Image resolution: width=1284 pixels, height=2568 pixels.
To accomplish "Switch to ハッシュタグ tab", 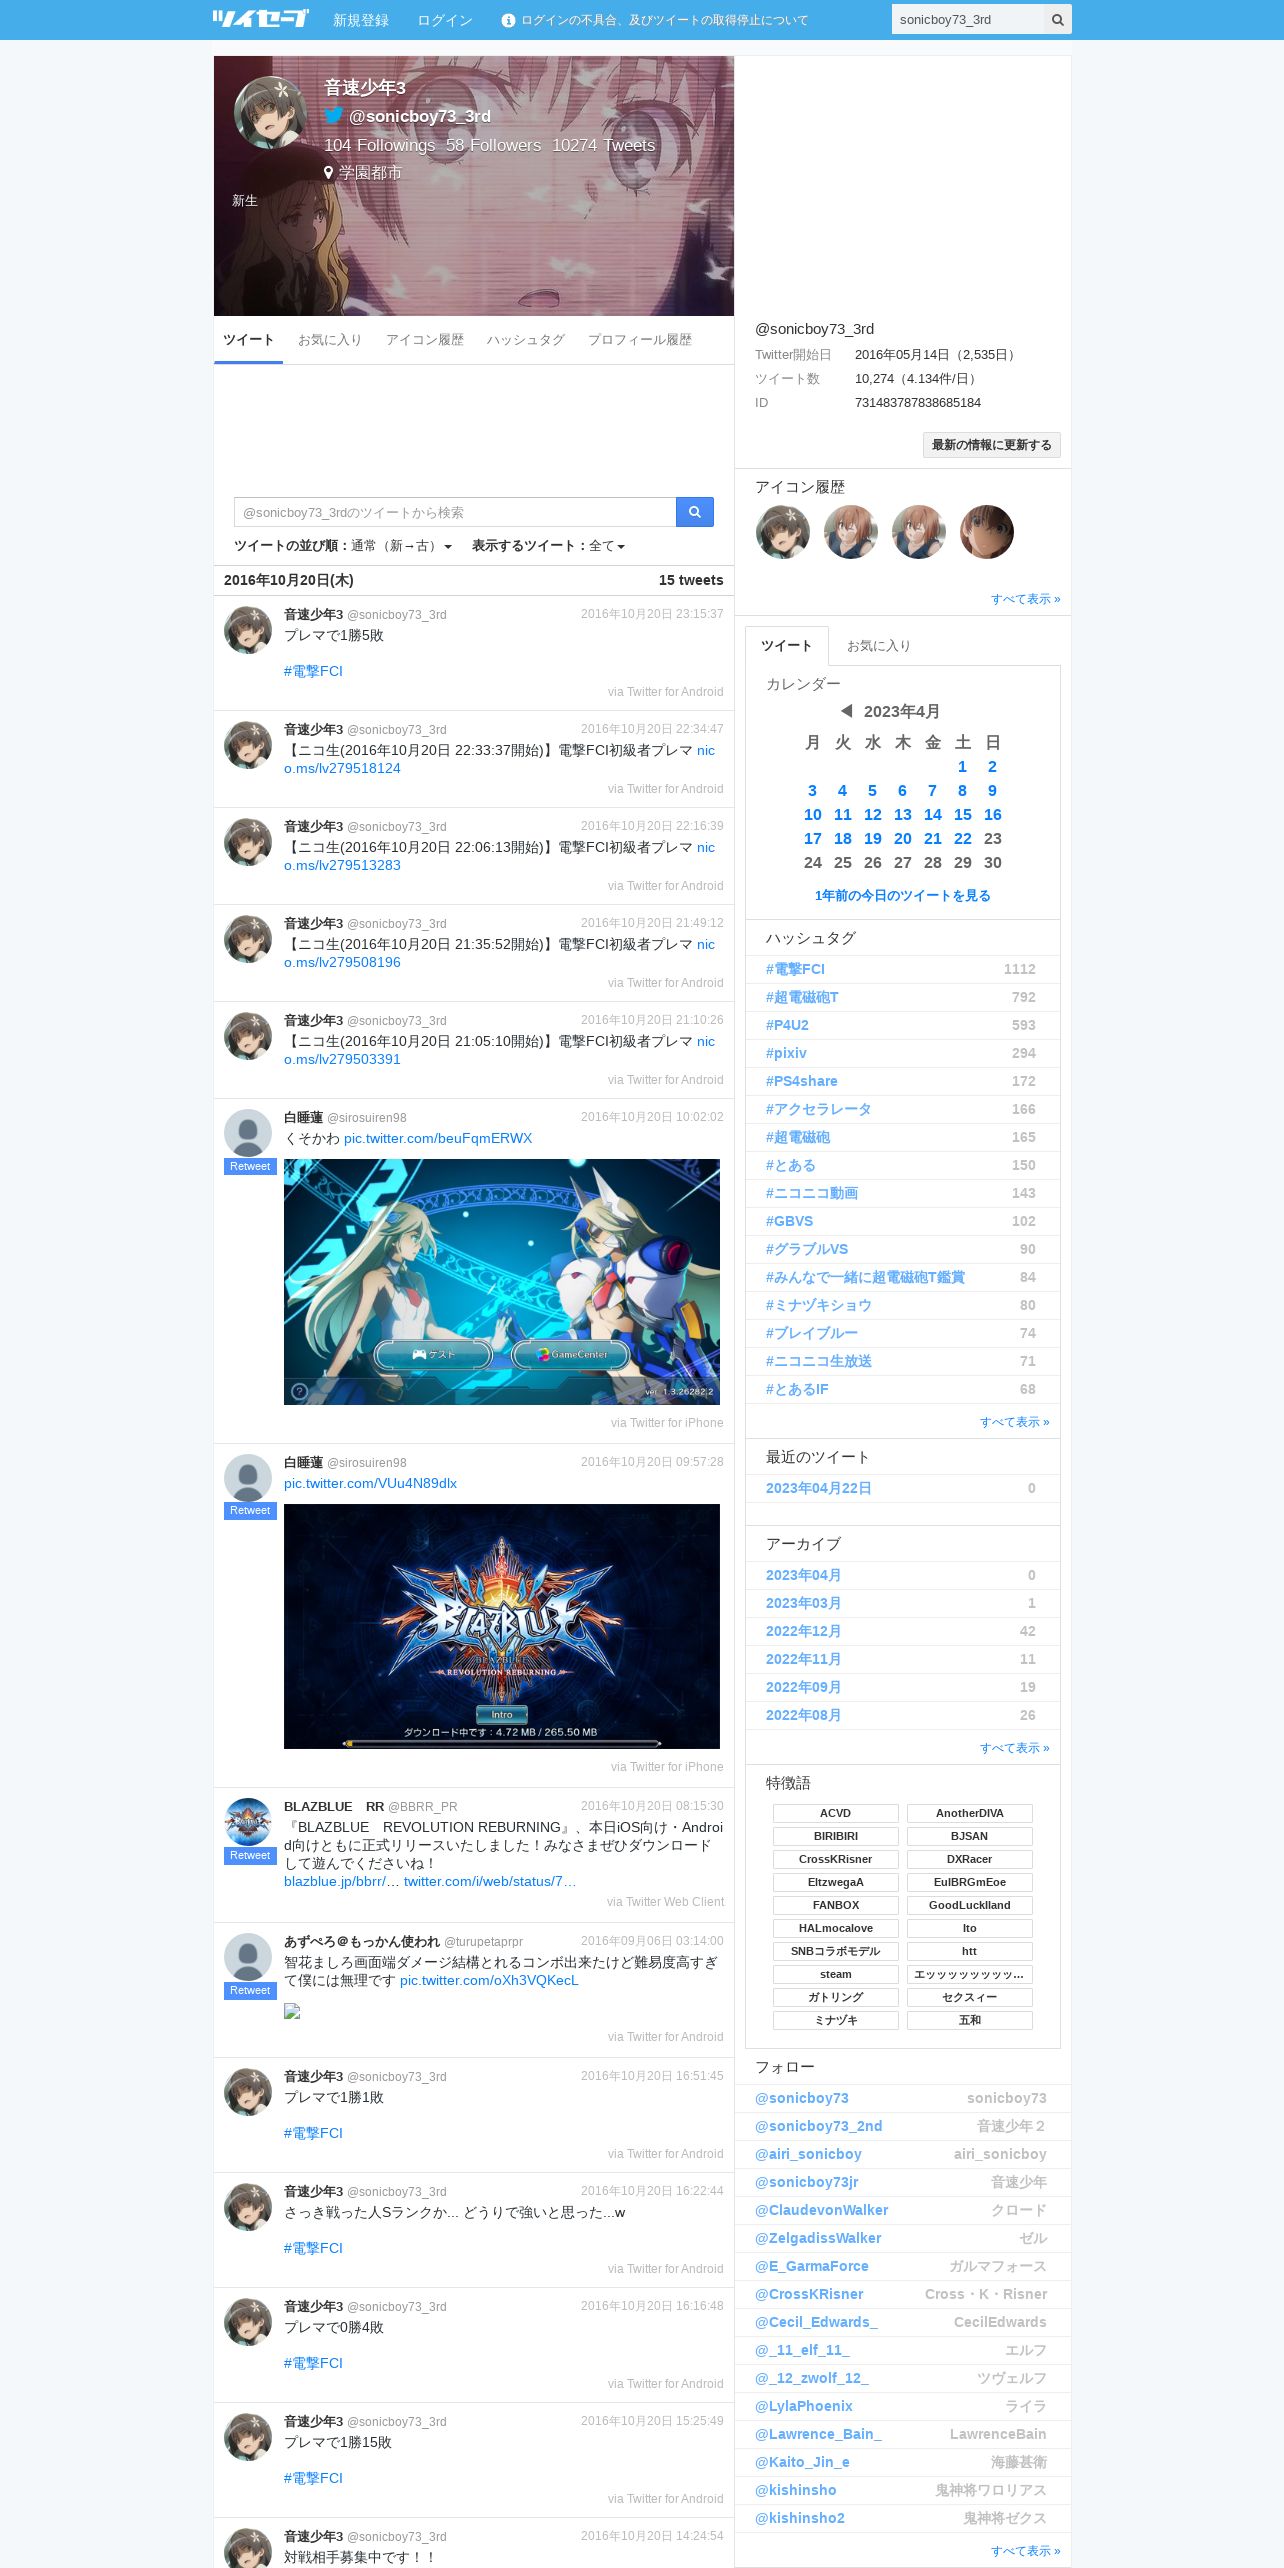I will coord(526,340).
